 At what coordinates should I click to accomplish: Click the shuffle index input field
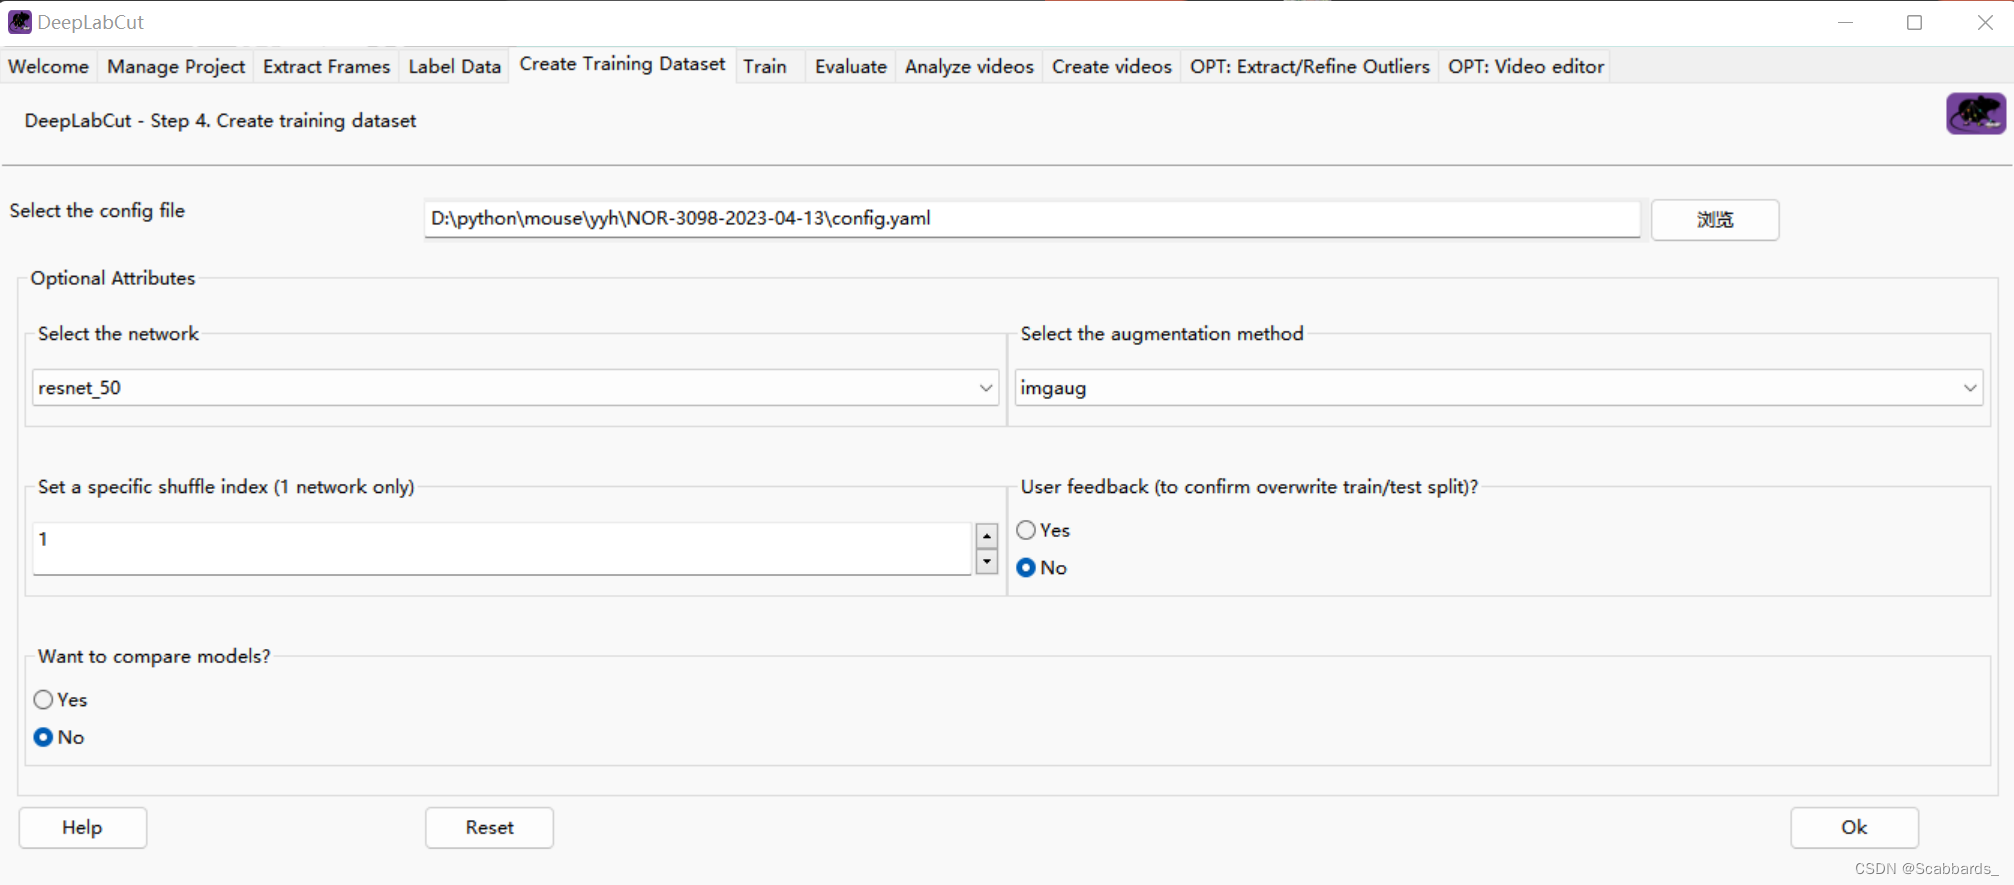click(502, 549)
